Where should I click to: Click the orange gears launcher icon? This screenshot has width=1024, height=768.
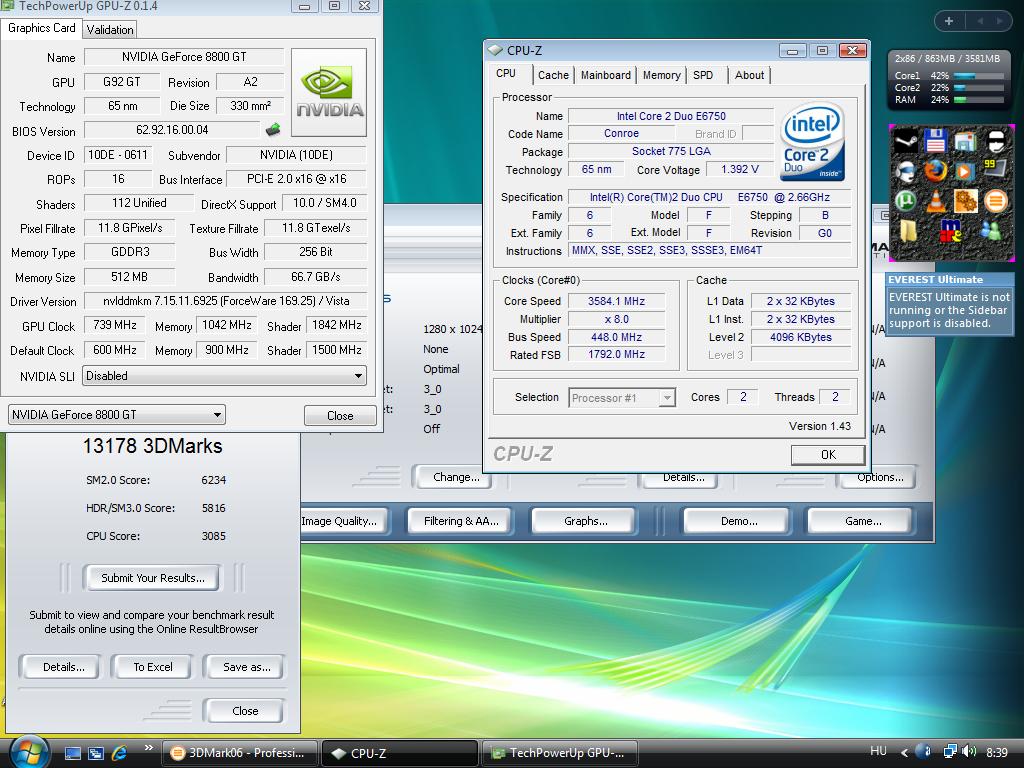click(x=965, y=200)
